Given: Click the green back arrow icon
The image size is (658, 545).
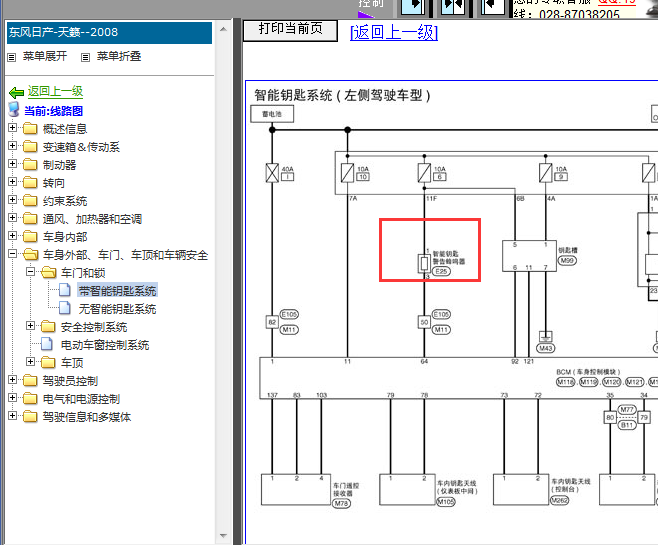Looking at the screenshot, I should tap(16, 92).
